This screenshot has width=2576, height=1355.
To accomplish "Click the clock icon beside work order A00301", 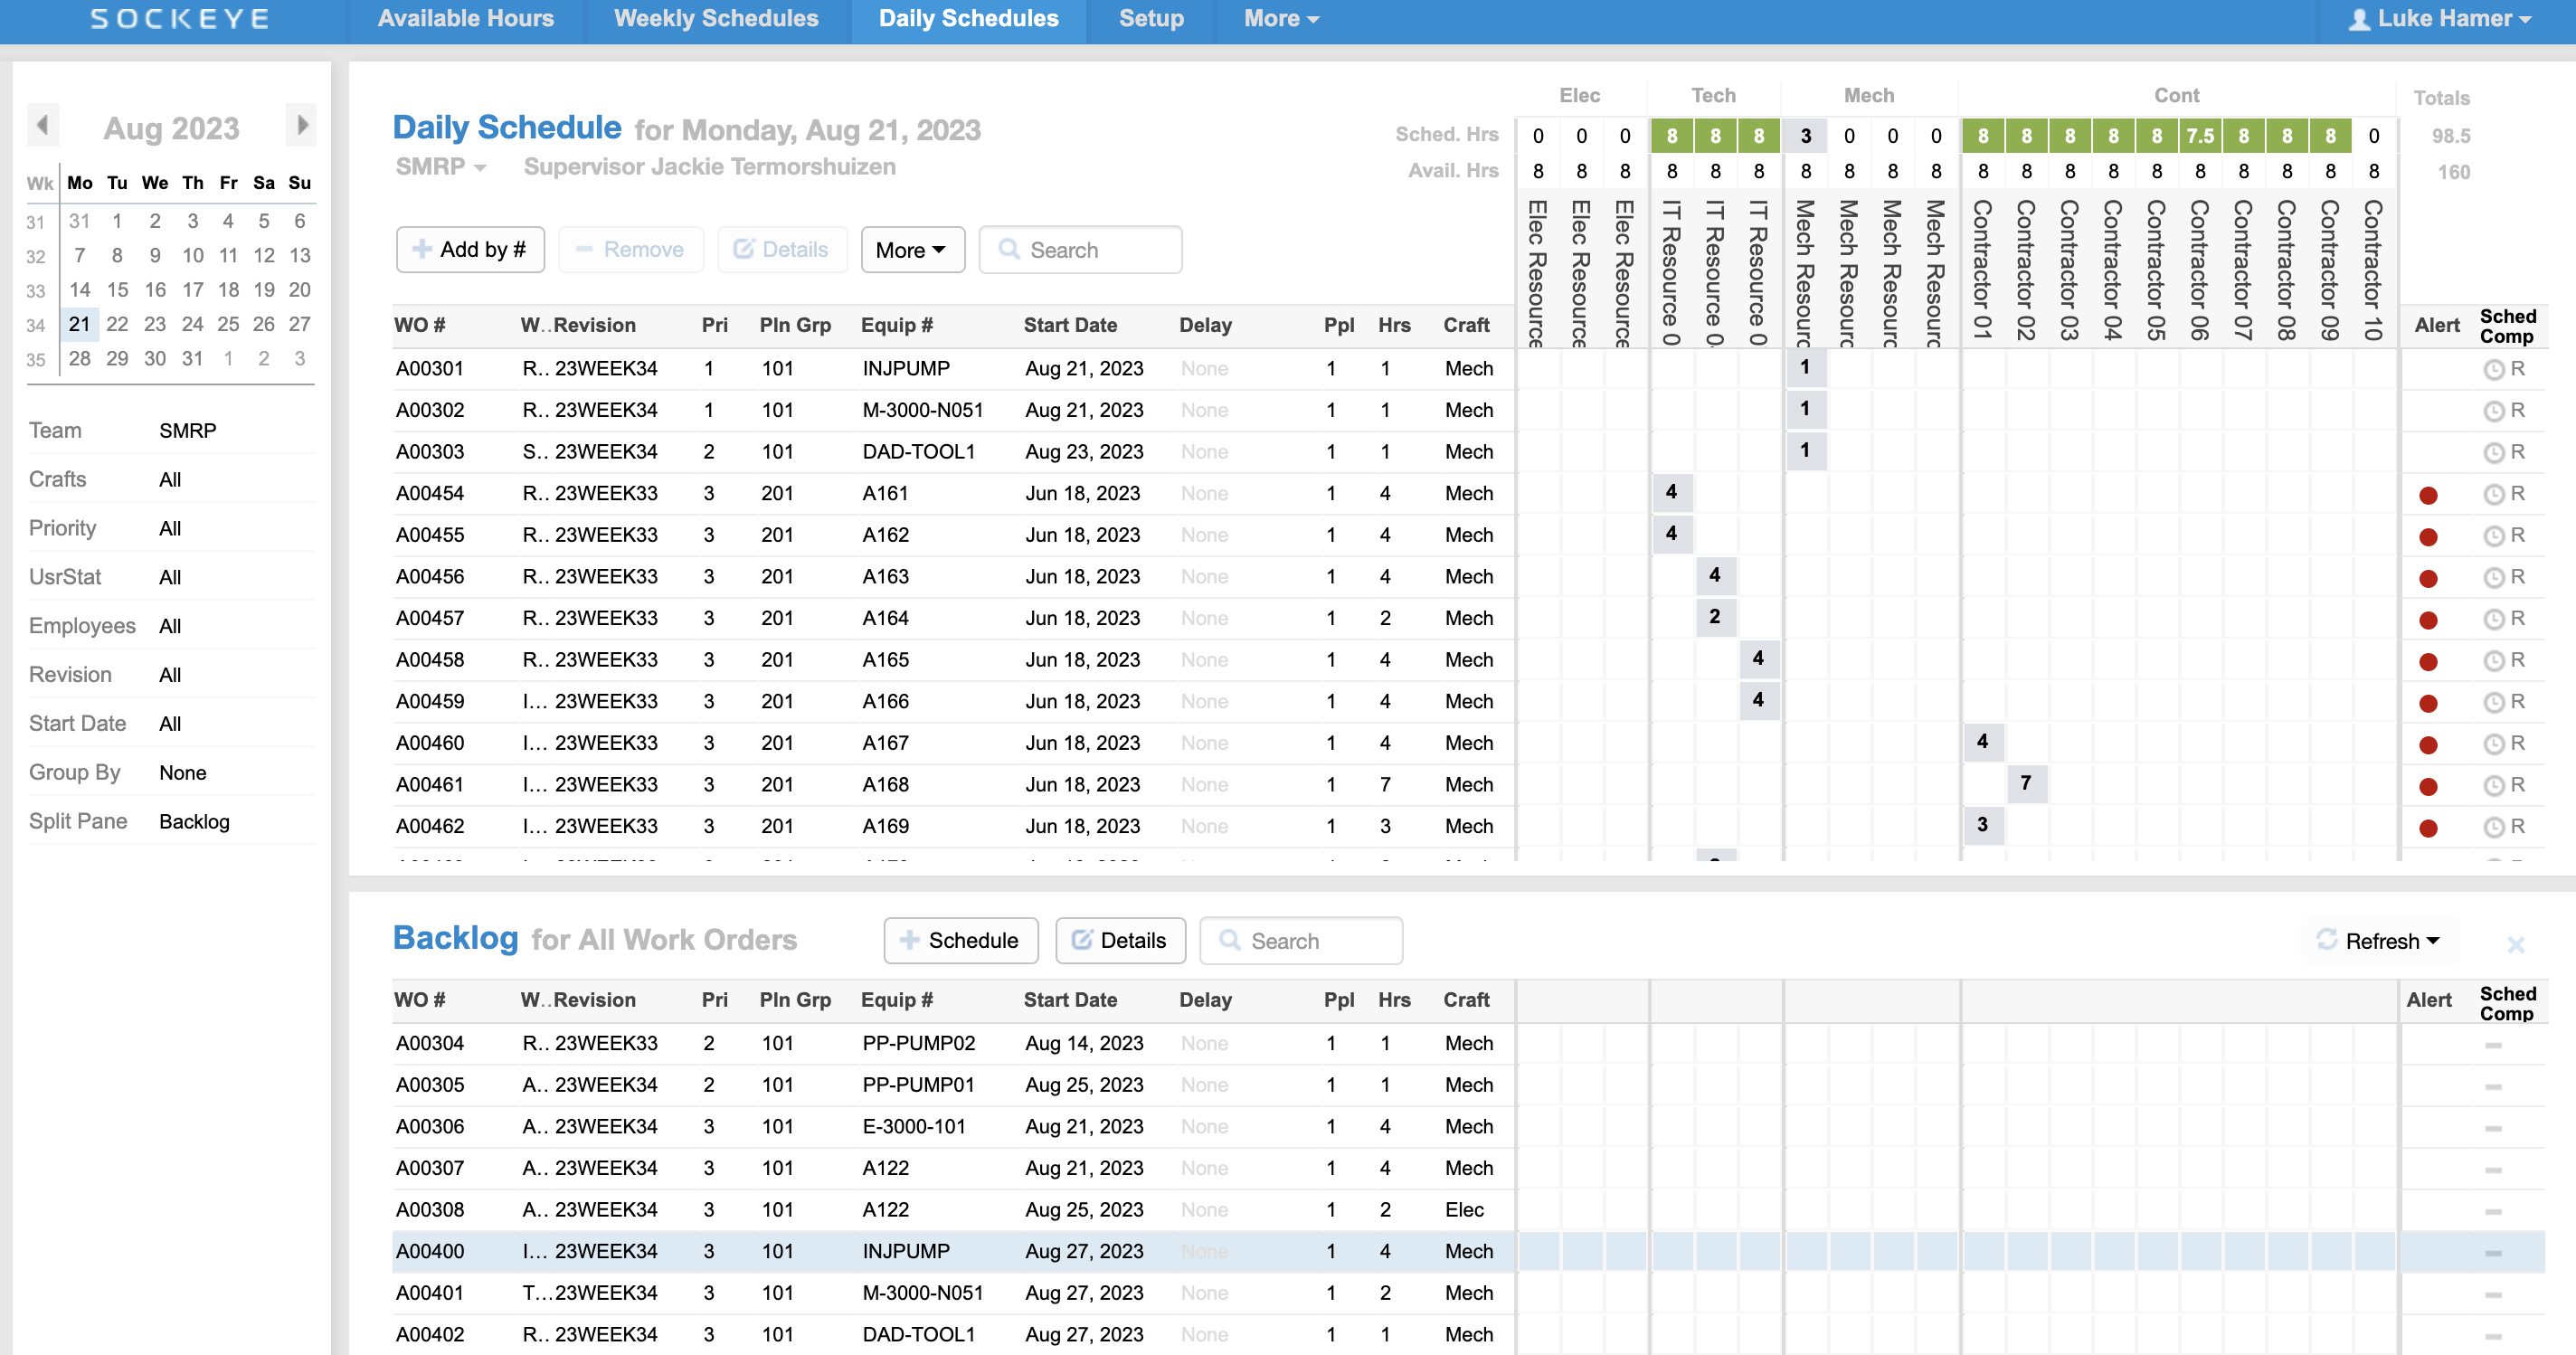I will tap(2493, 368).
